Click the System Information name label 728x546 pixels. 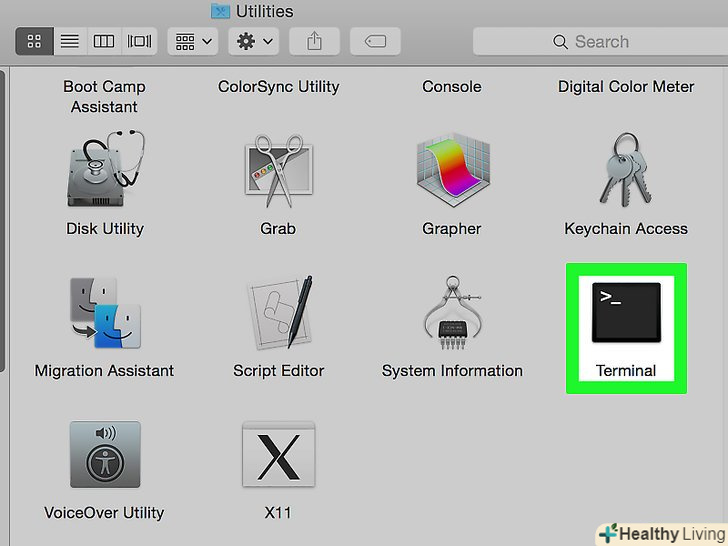pyautogui.click(x=452, y=371)
